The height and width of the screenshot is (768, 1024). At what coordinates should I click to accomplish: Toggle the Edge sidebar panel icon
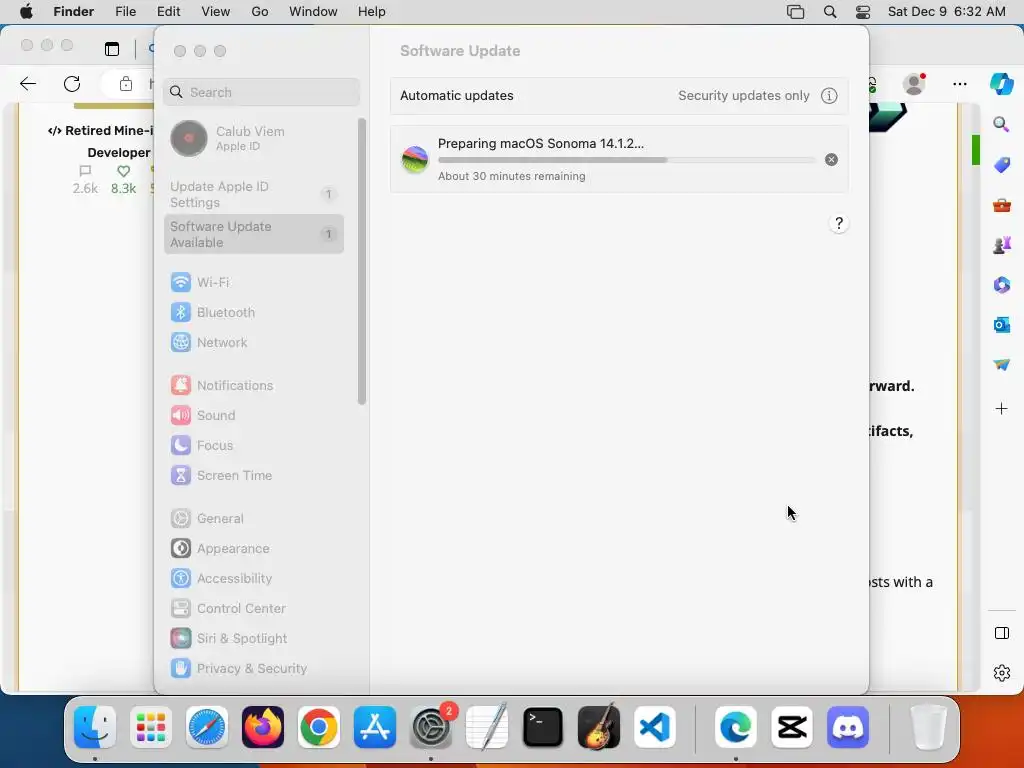(x=1001, y=633)
